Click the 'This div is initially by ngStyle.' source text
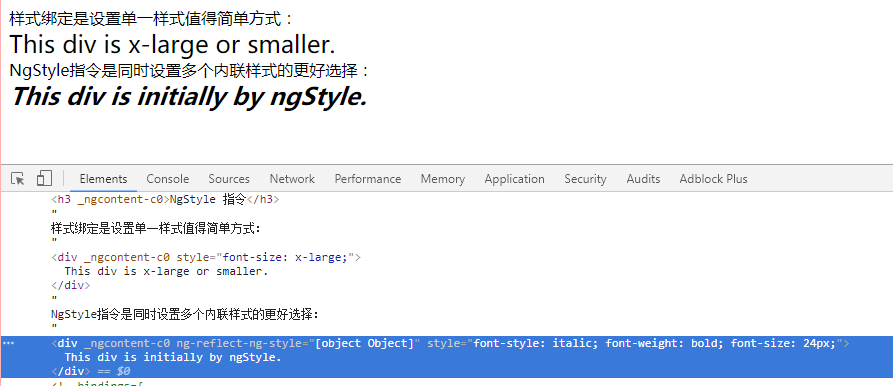Screen dimensions: 893x386 (x=173, y=358)
